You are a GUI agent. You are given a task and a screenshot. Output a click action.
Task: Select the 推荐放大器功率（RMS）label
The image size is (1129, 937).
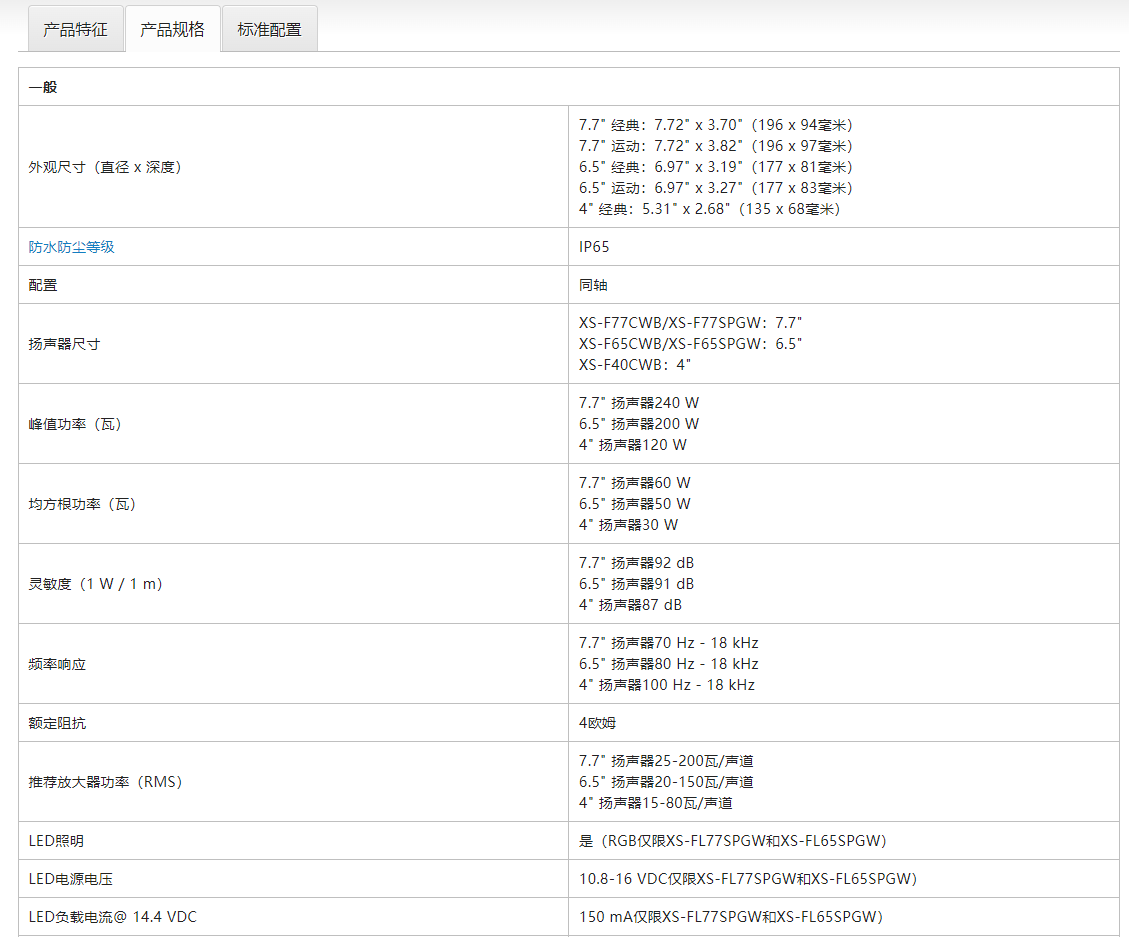(x=105, y=782)
